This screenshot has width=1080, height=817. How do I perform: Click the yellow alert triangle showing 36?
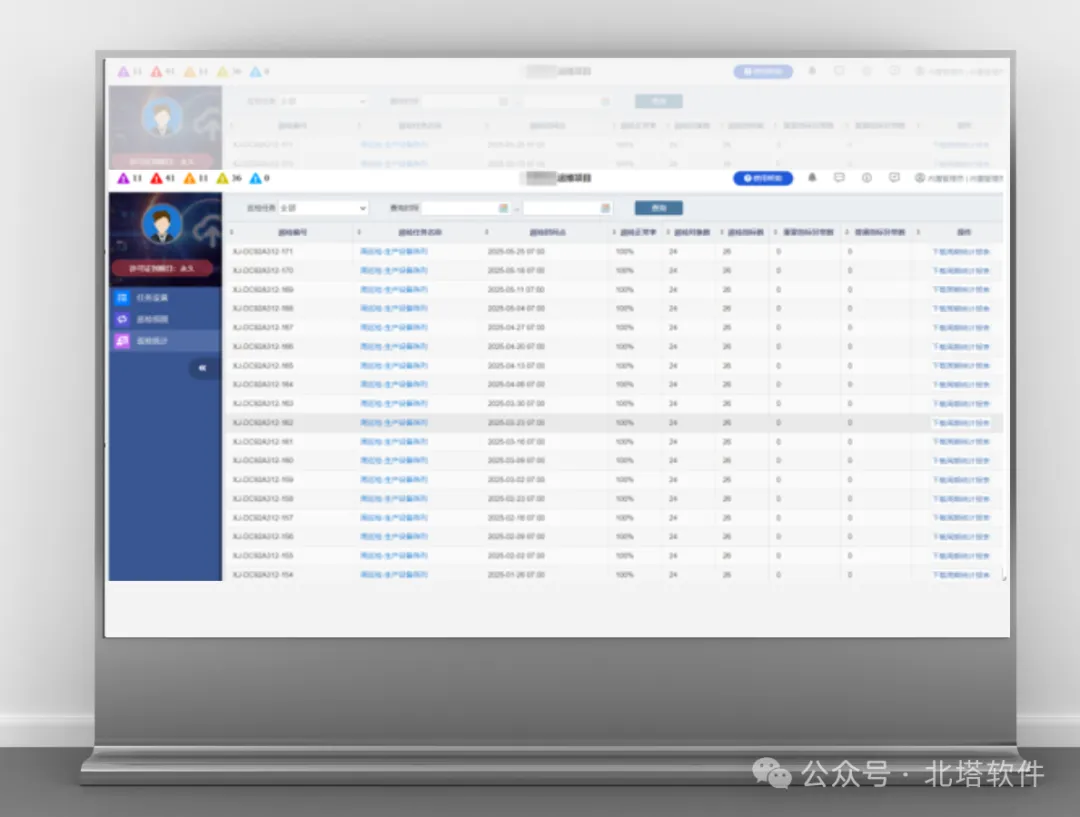[222, 178]
